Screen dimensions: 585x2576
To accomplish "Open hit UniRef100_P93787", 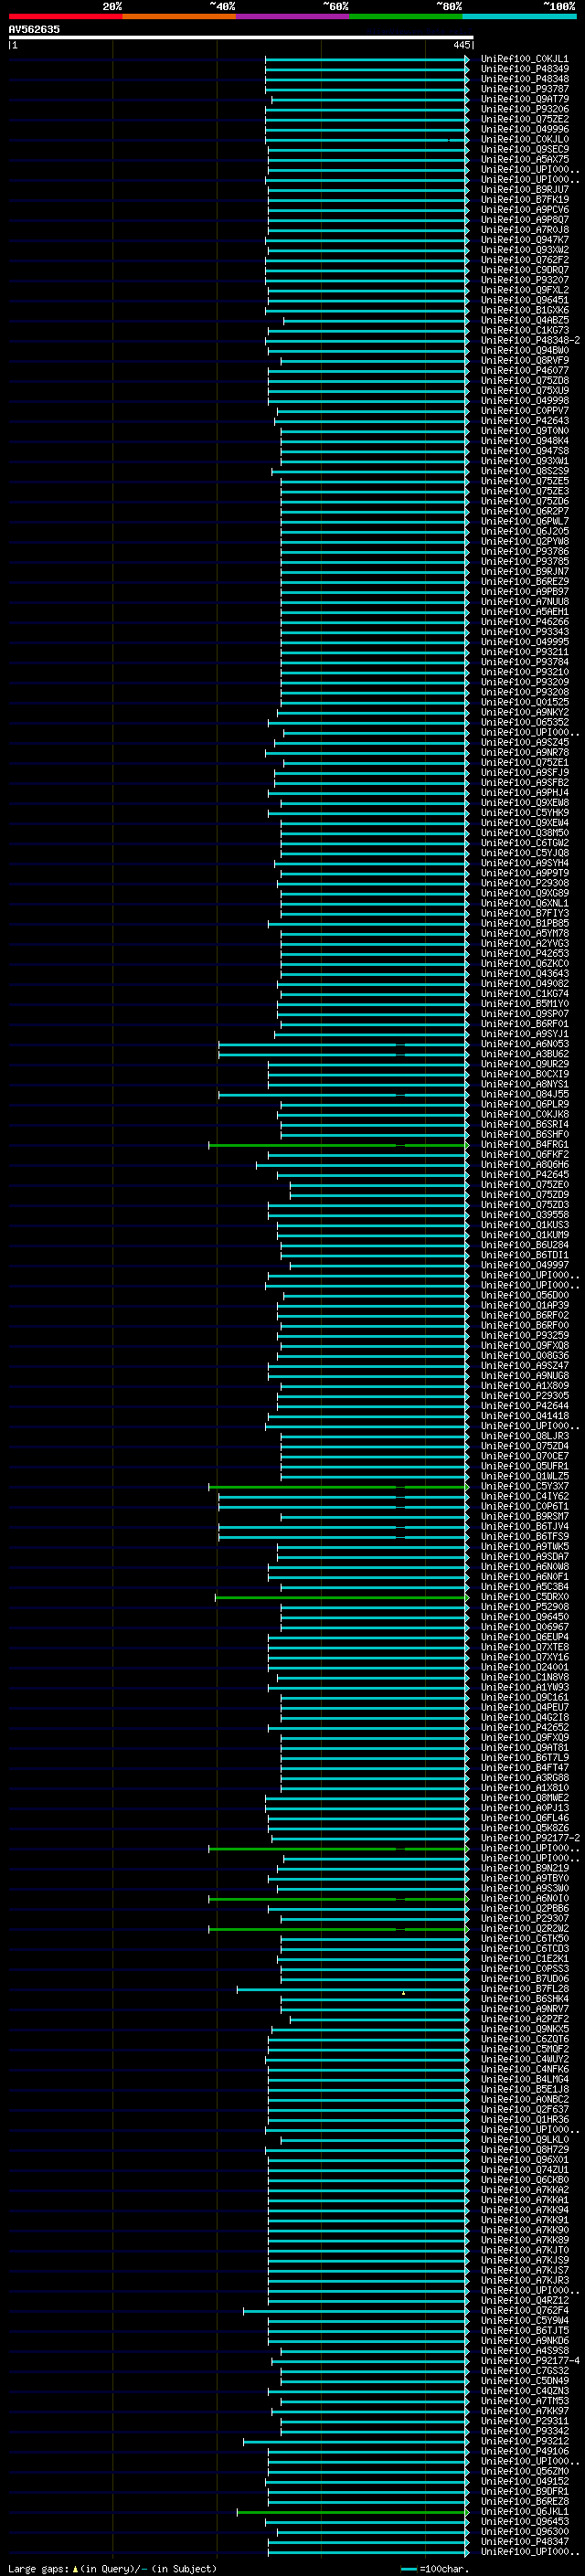I will click(x=524, y=89).
